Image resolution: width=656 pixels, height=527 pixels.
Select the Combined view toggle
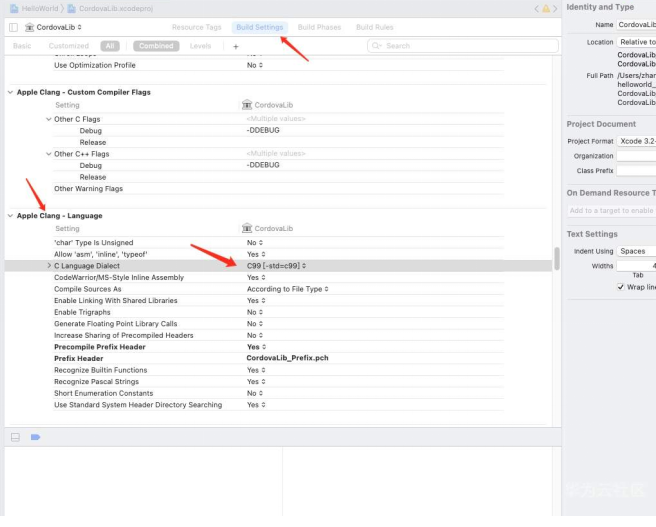pos(155,46)
